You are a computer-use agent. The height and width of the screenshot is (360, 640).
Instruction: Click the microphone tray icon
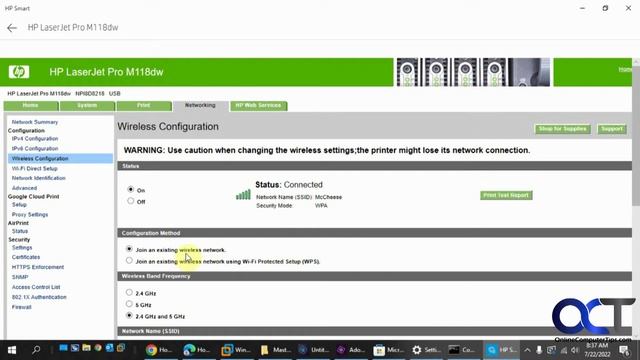pos(539,350)
